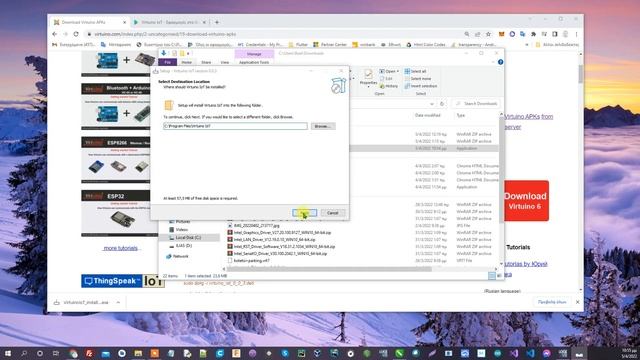Open Chrome three-dot menu

[x=576, y=34]
